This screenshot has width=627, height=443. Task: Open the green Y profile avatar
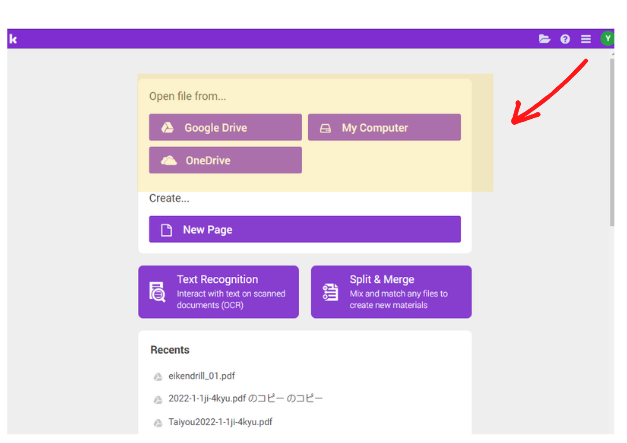click(607, 38)
